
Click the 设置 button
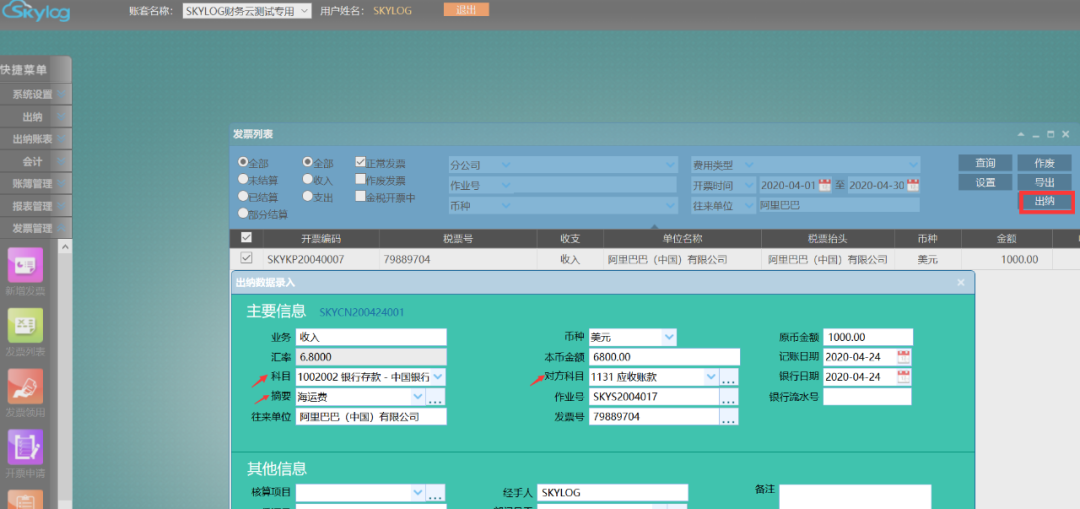click(985, 183)
